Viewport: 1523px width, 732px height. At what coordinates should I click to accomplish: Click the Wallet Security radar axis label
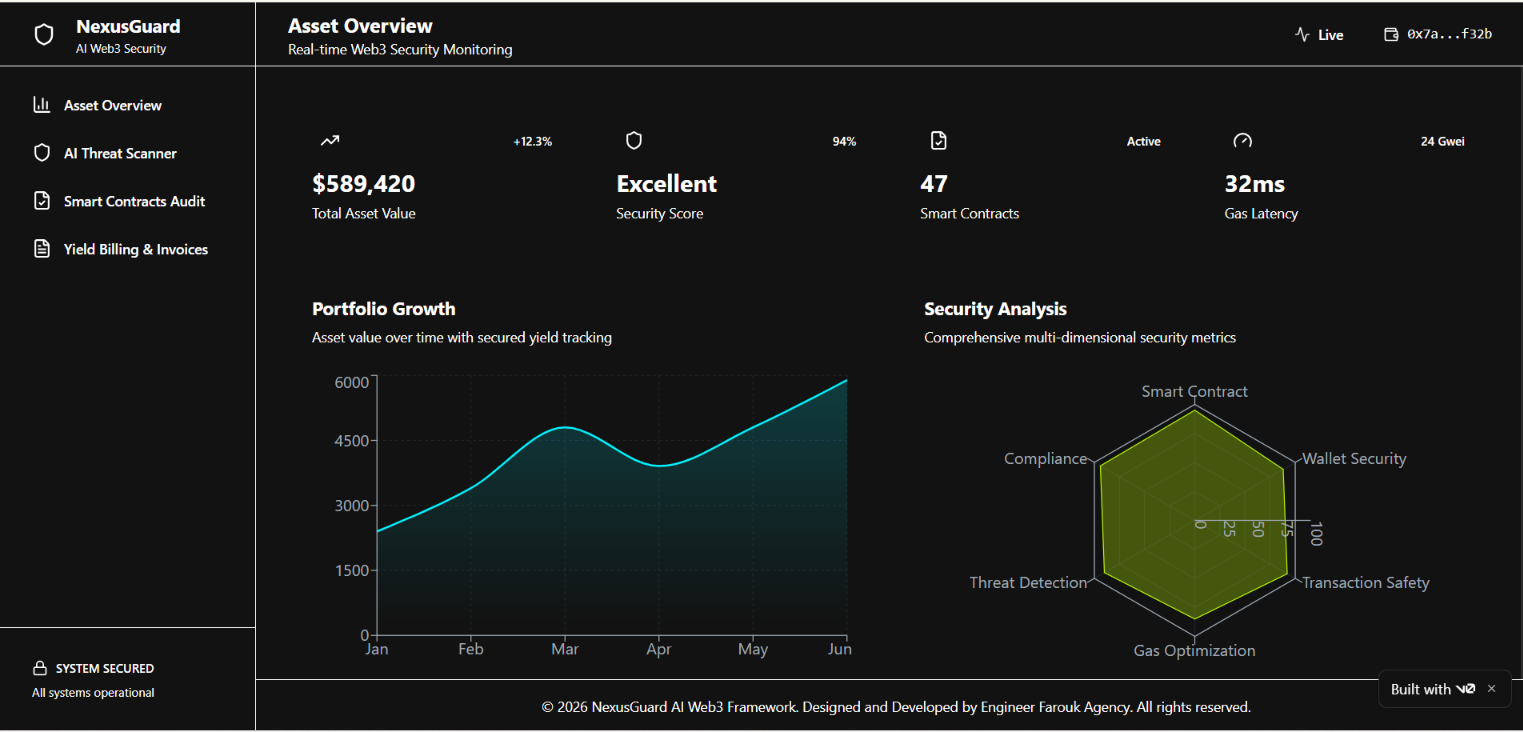[1354, 459]
